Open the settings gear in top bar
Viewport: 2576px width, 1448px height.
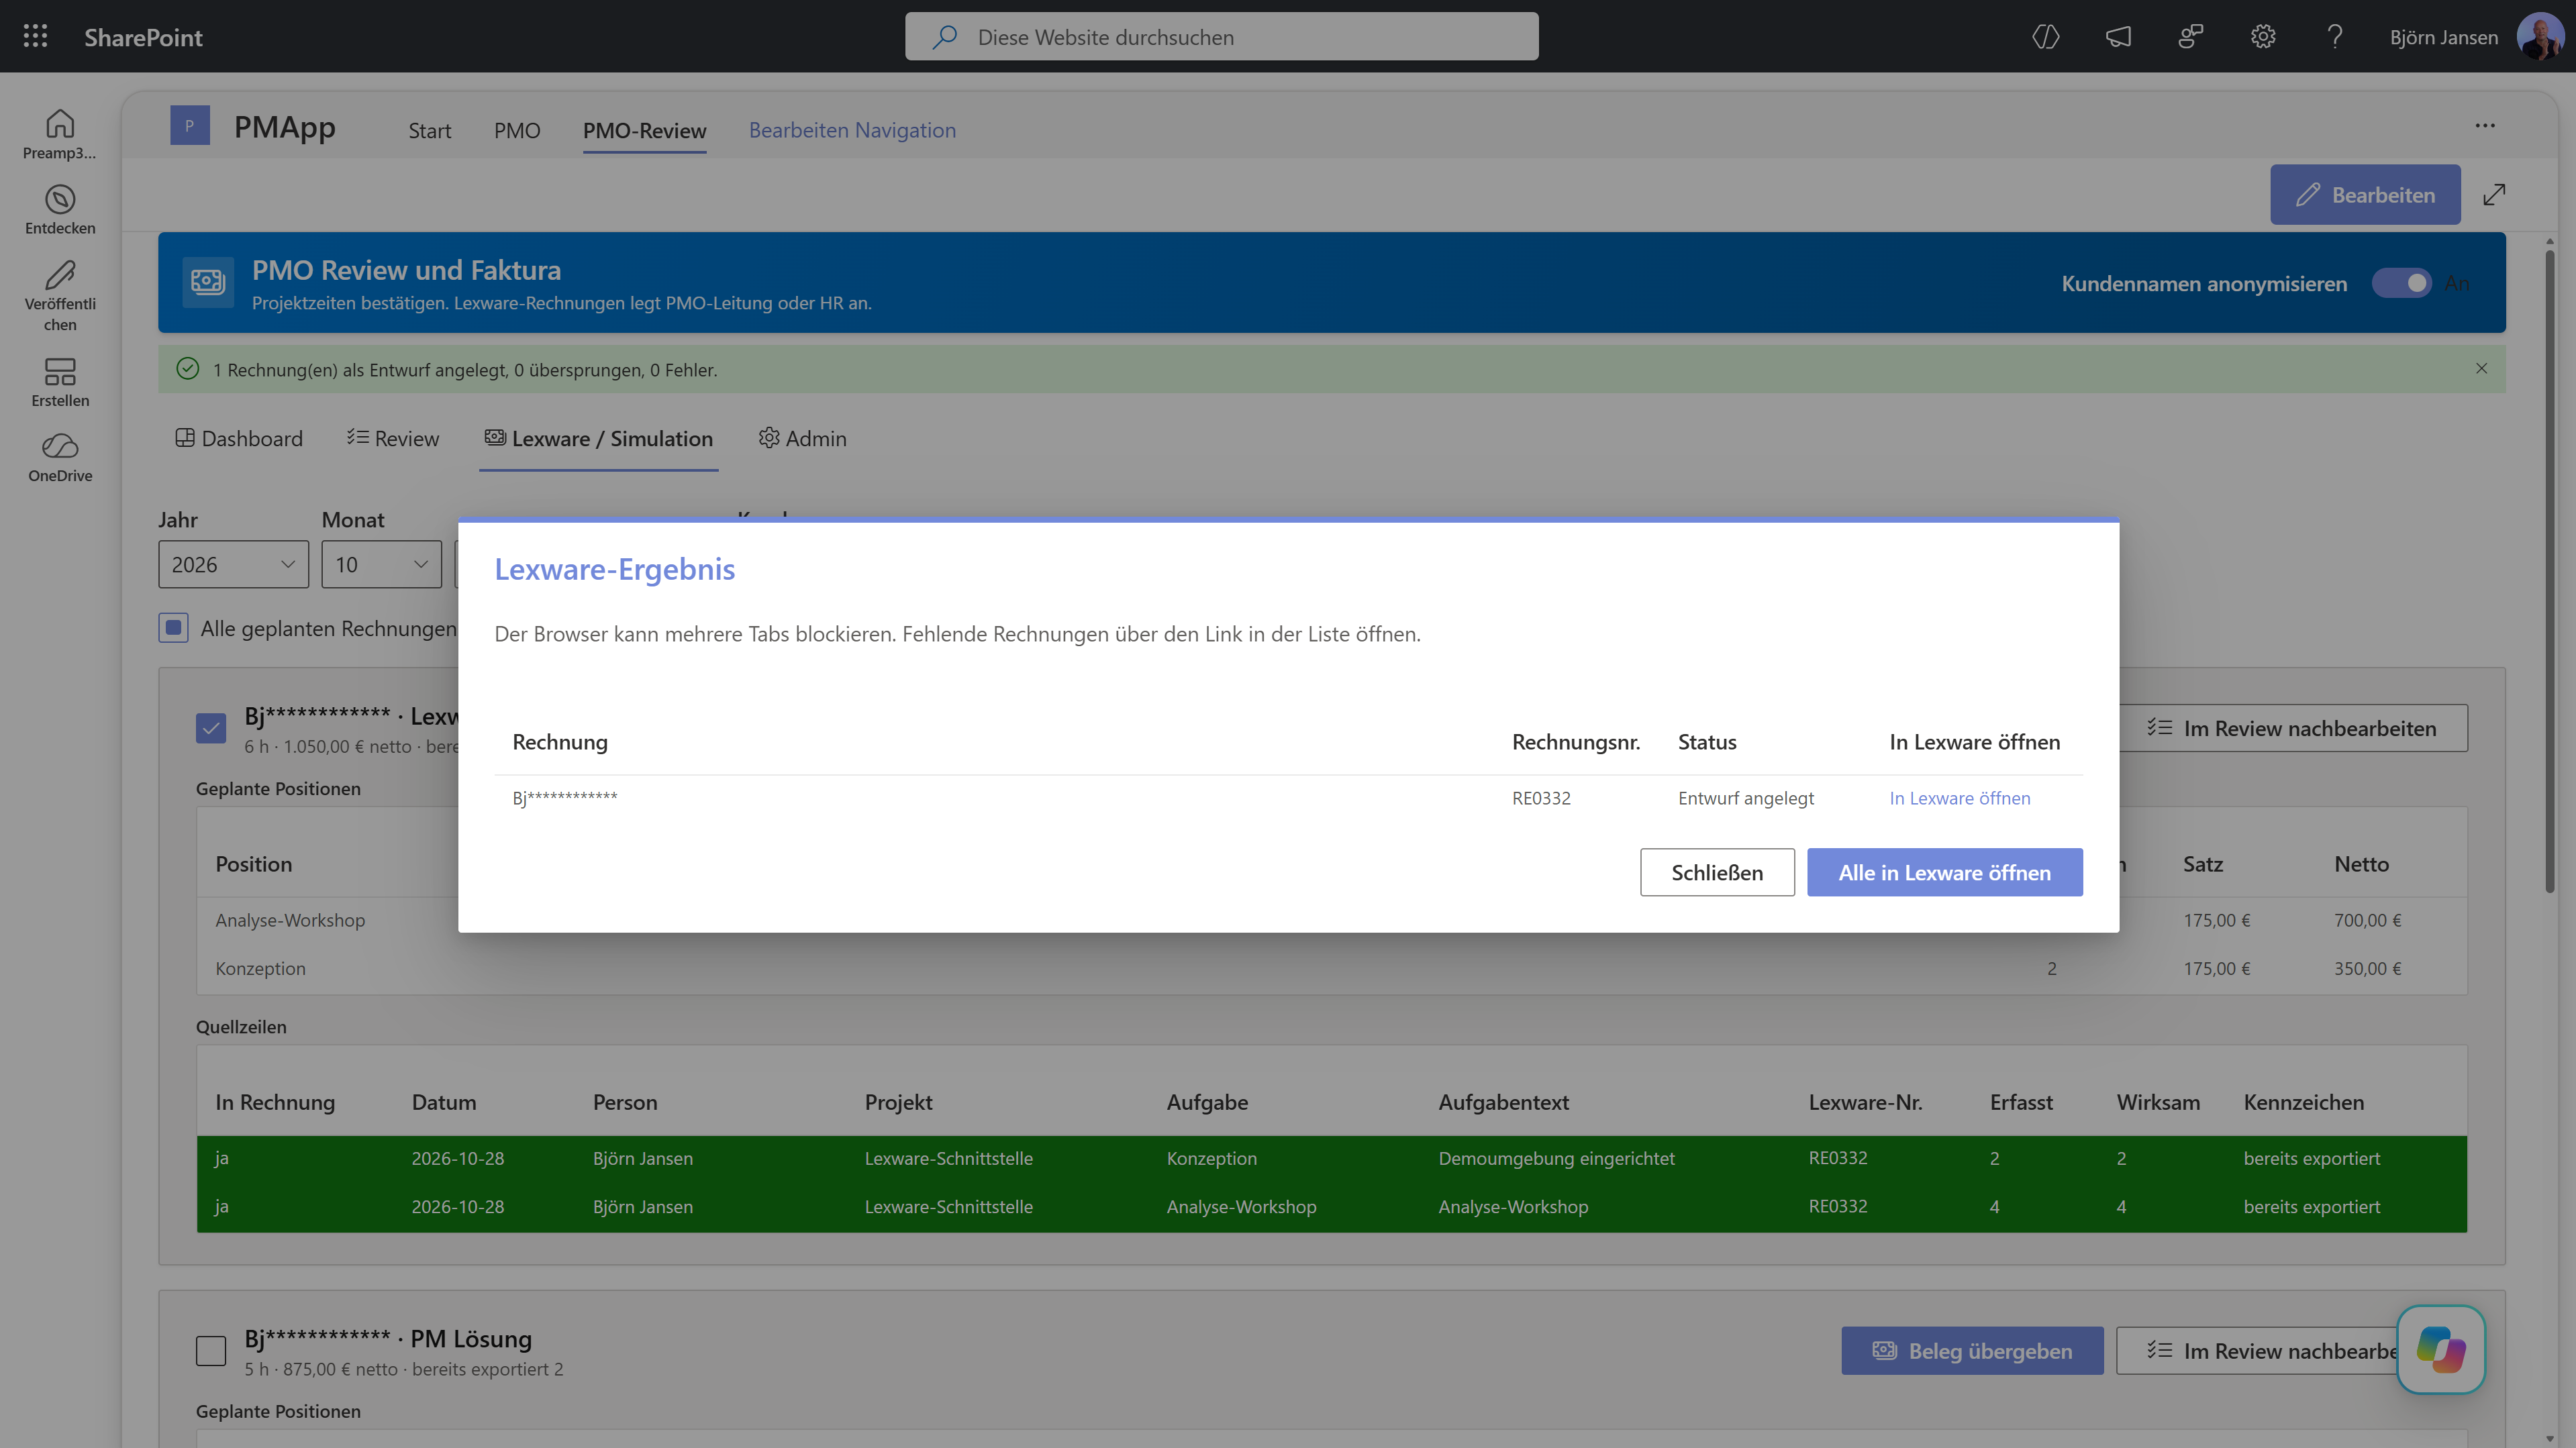click(x=2263, y=37)
